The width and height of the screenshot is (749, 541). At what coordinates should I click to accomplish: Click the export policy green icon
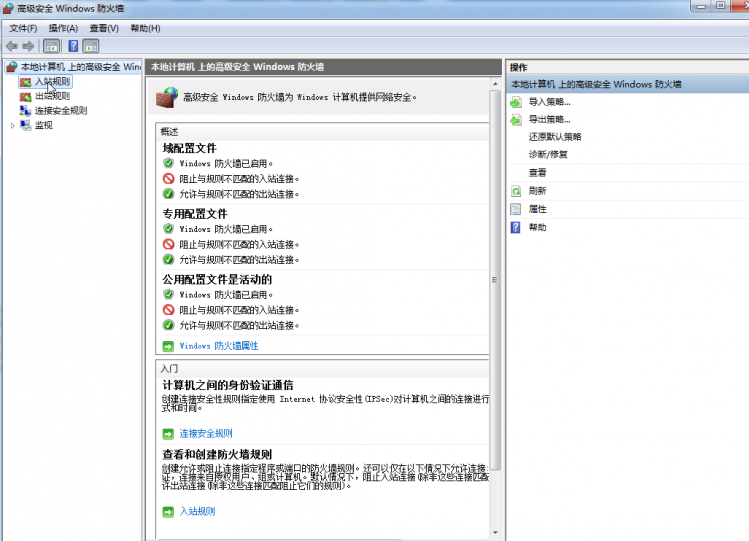tap(516, 120)
